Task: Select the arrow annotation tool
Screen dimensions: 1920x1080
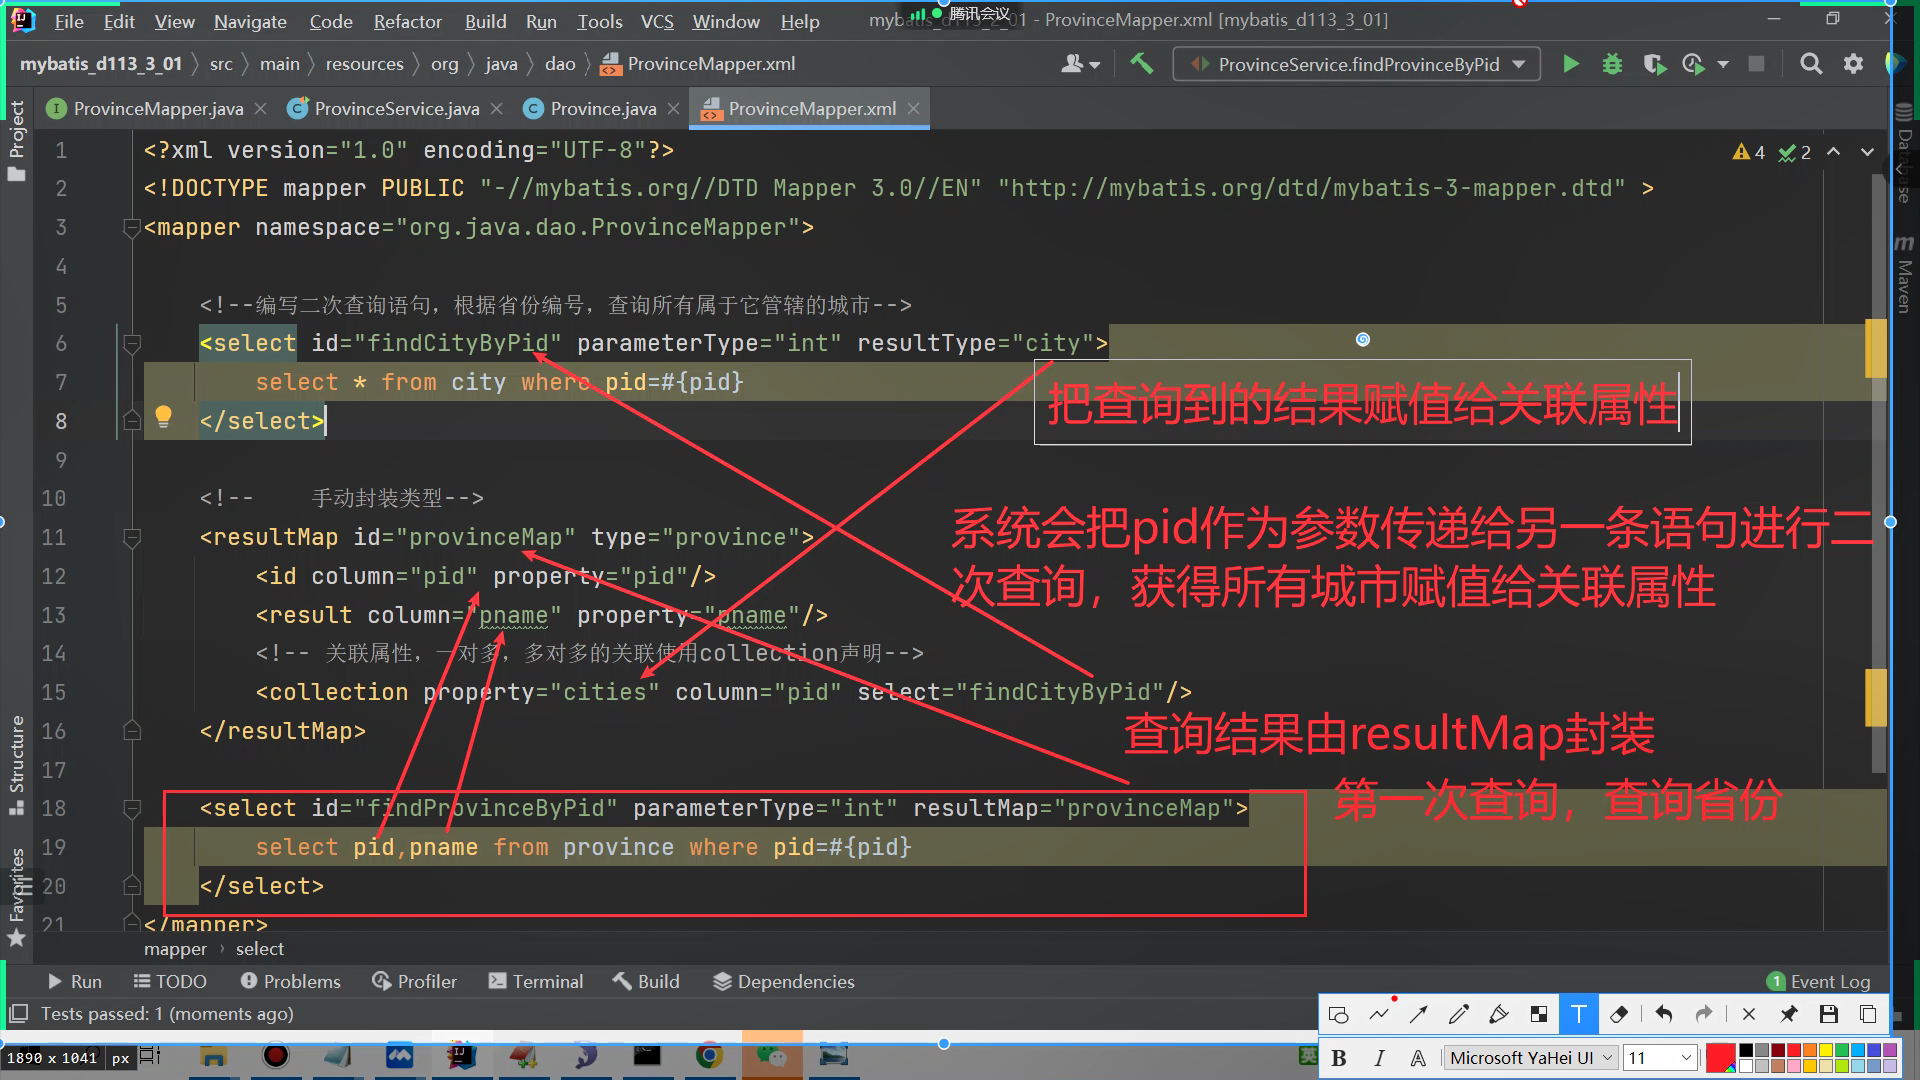Action: pos(1418,1014)
